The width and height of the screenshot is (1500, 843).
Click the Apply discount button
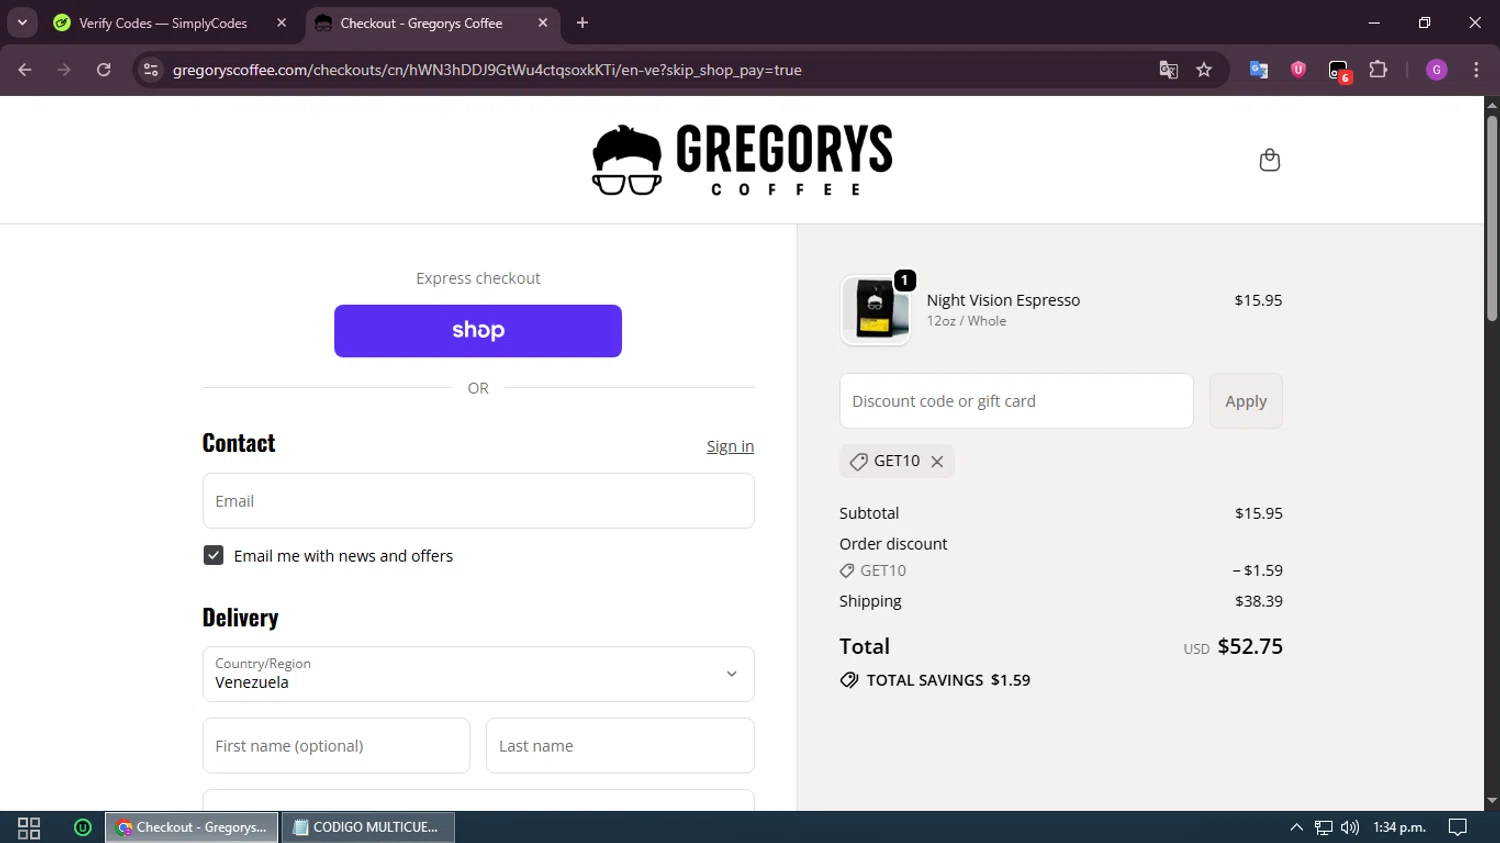[1246, 401]
